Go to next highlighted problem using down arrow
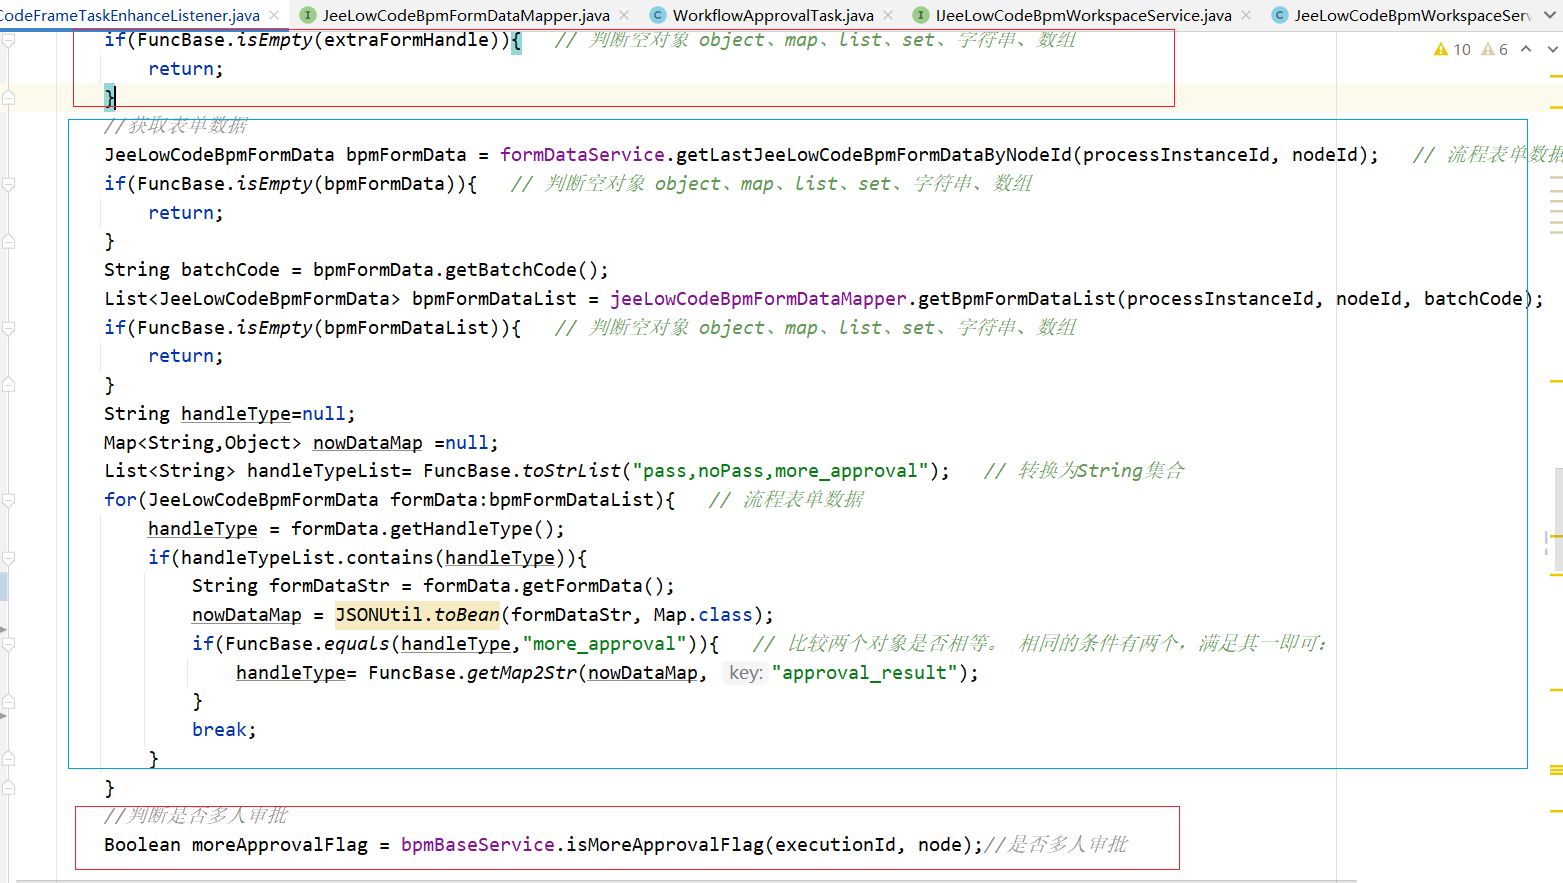Screen dimensions: 1563x883 [x=1552, y=49]
